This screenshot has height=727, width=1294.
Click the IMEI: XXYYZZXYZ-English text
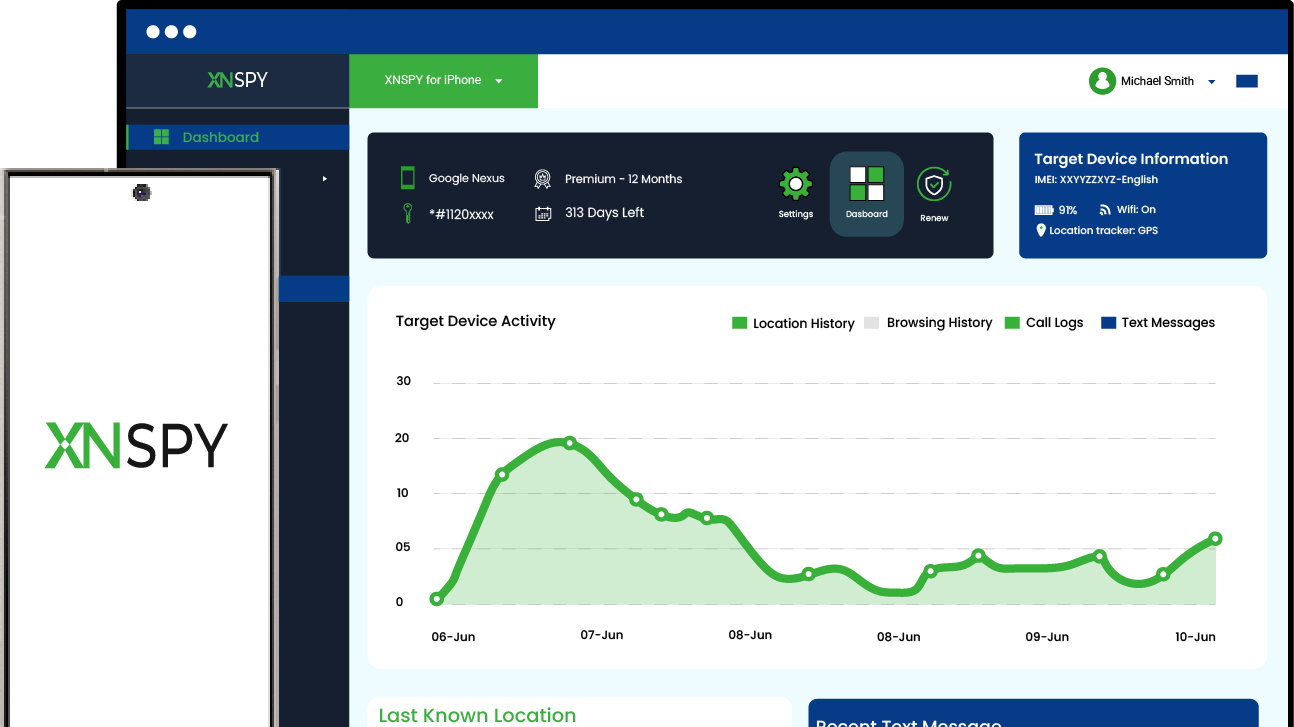pyautogui.click(x=1096, y=180)
